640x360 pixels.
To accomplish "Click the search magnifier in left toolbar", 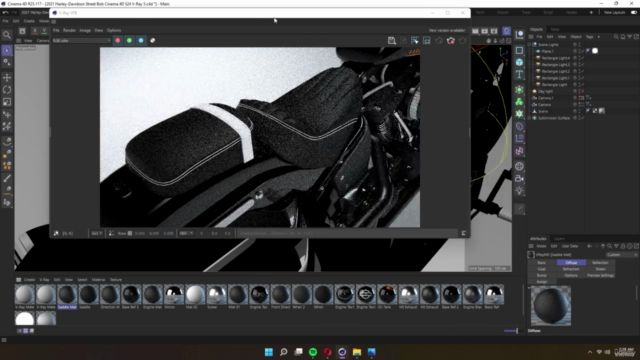I will tap(7, 35).
